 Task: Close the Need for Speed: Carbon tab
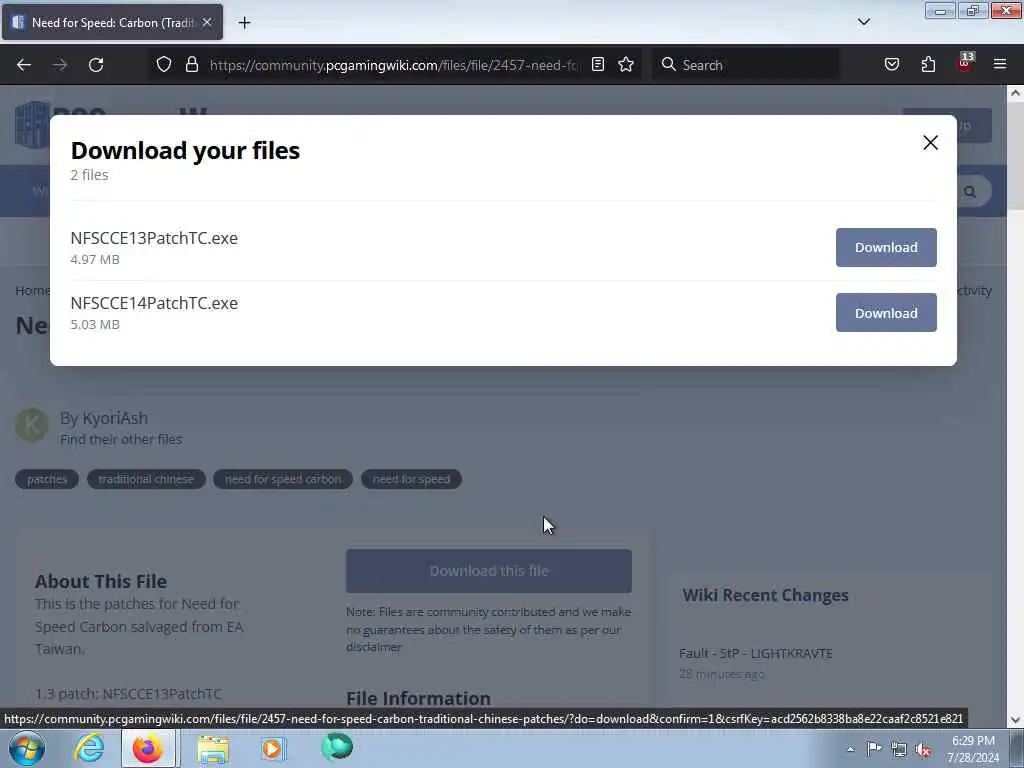pyautogui.click(x=207, y=22)
